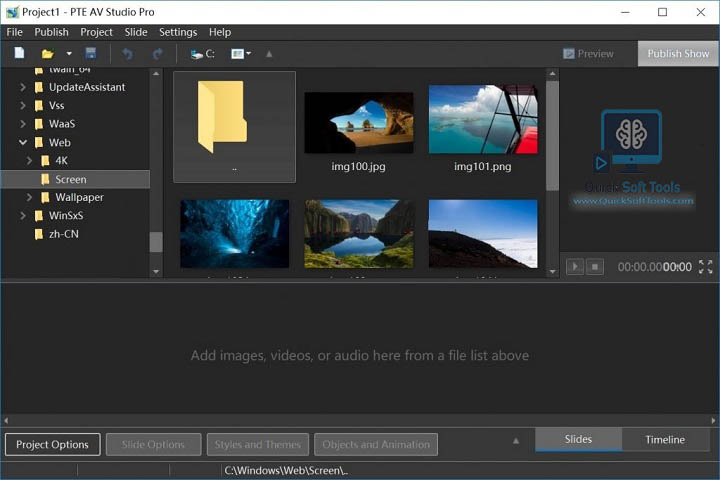
Task: Click the file list scroll down arrow
Action: pyautogui.click(x=552, y=271)
